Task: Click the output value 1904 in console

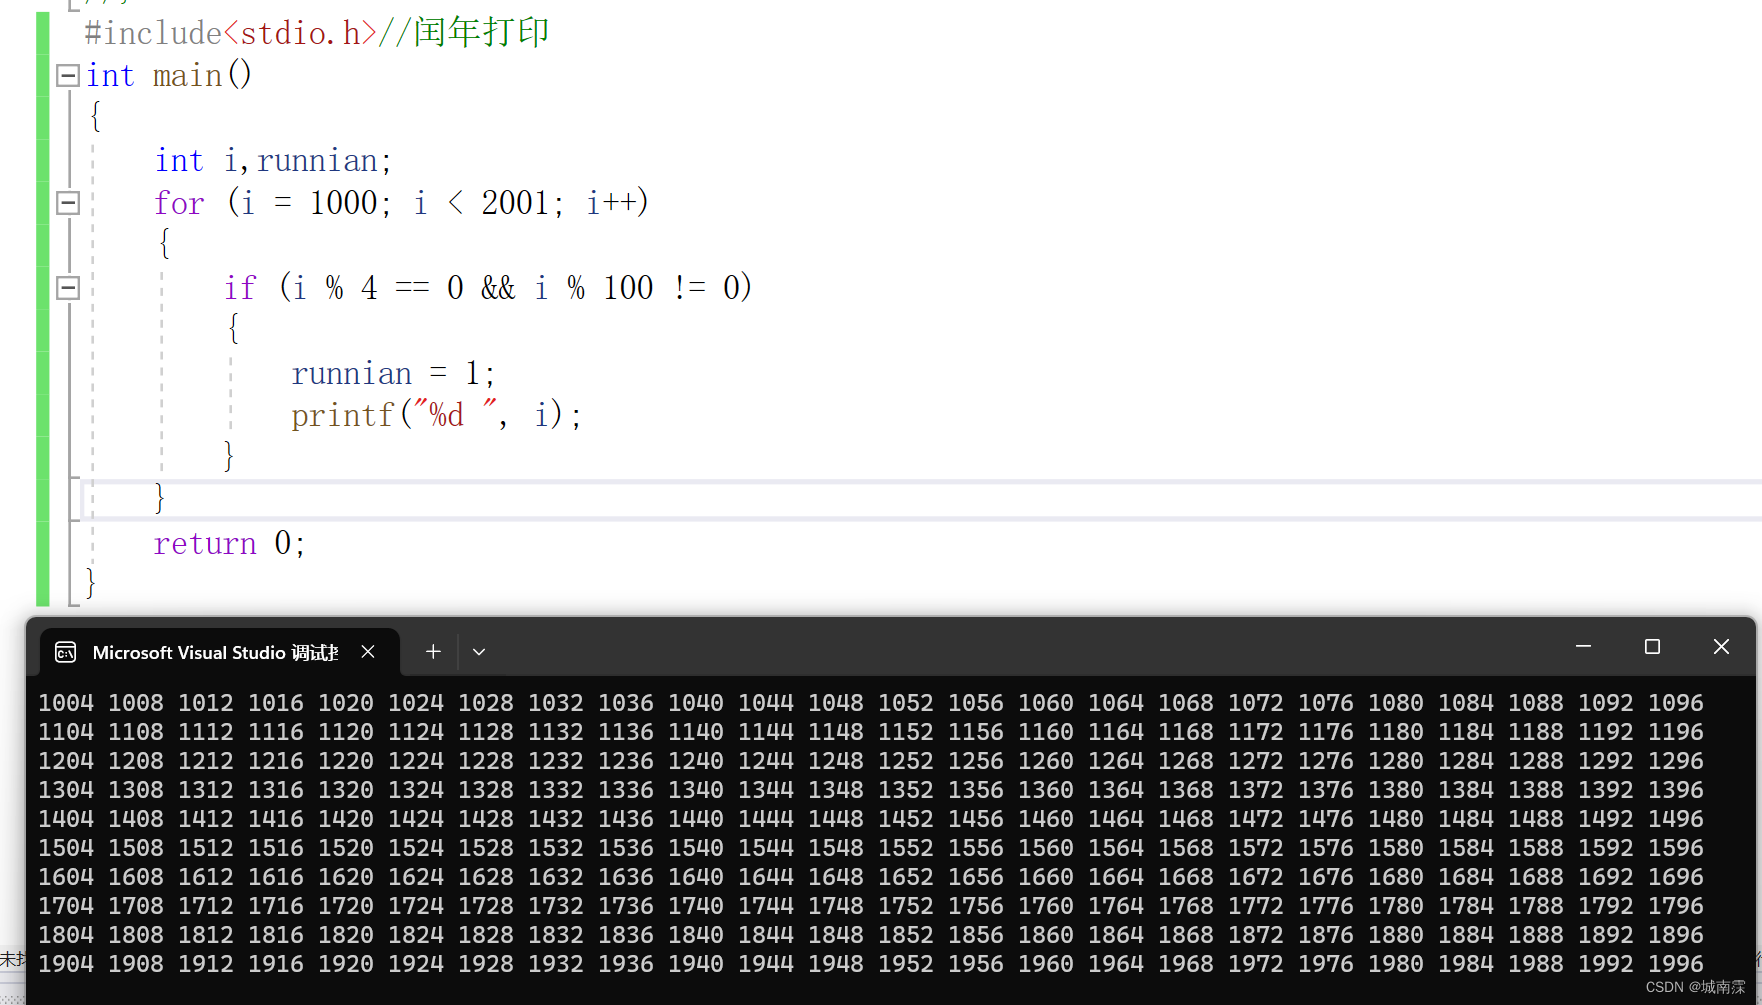Action: click(66, 964)
